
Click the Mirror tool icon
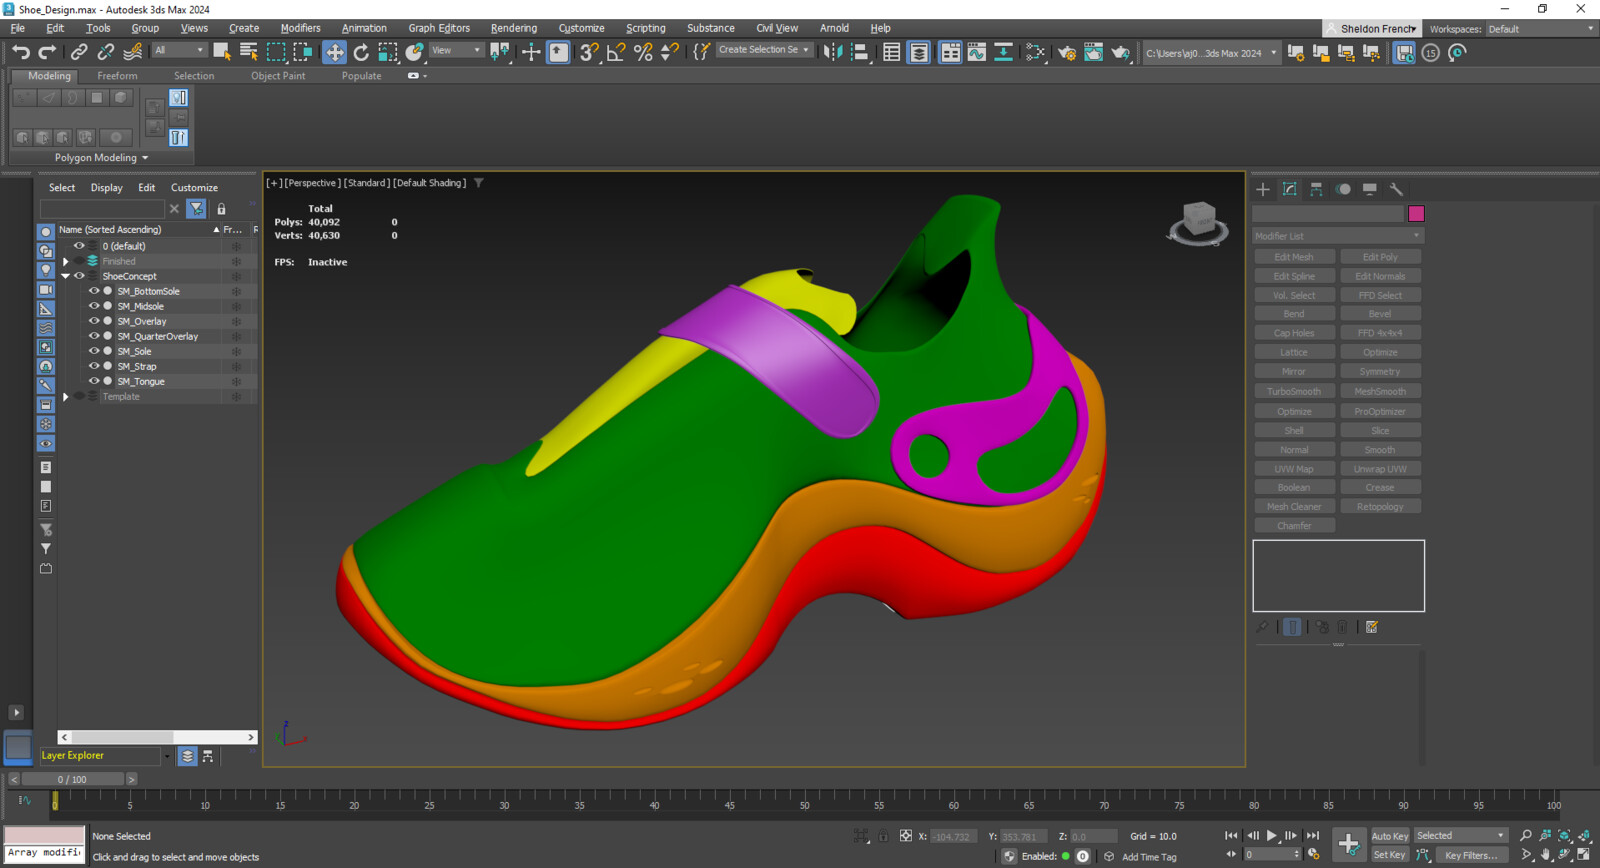[x=832, y=52]
